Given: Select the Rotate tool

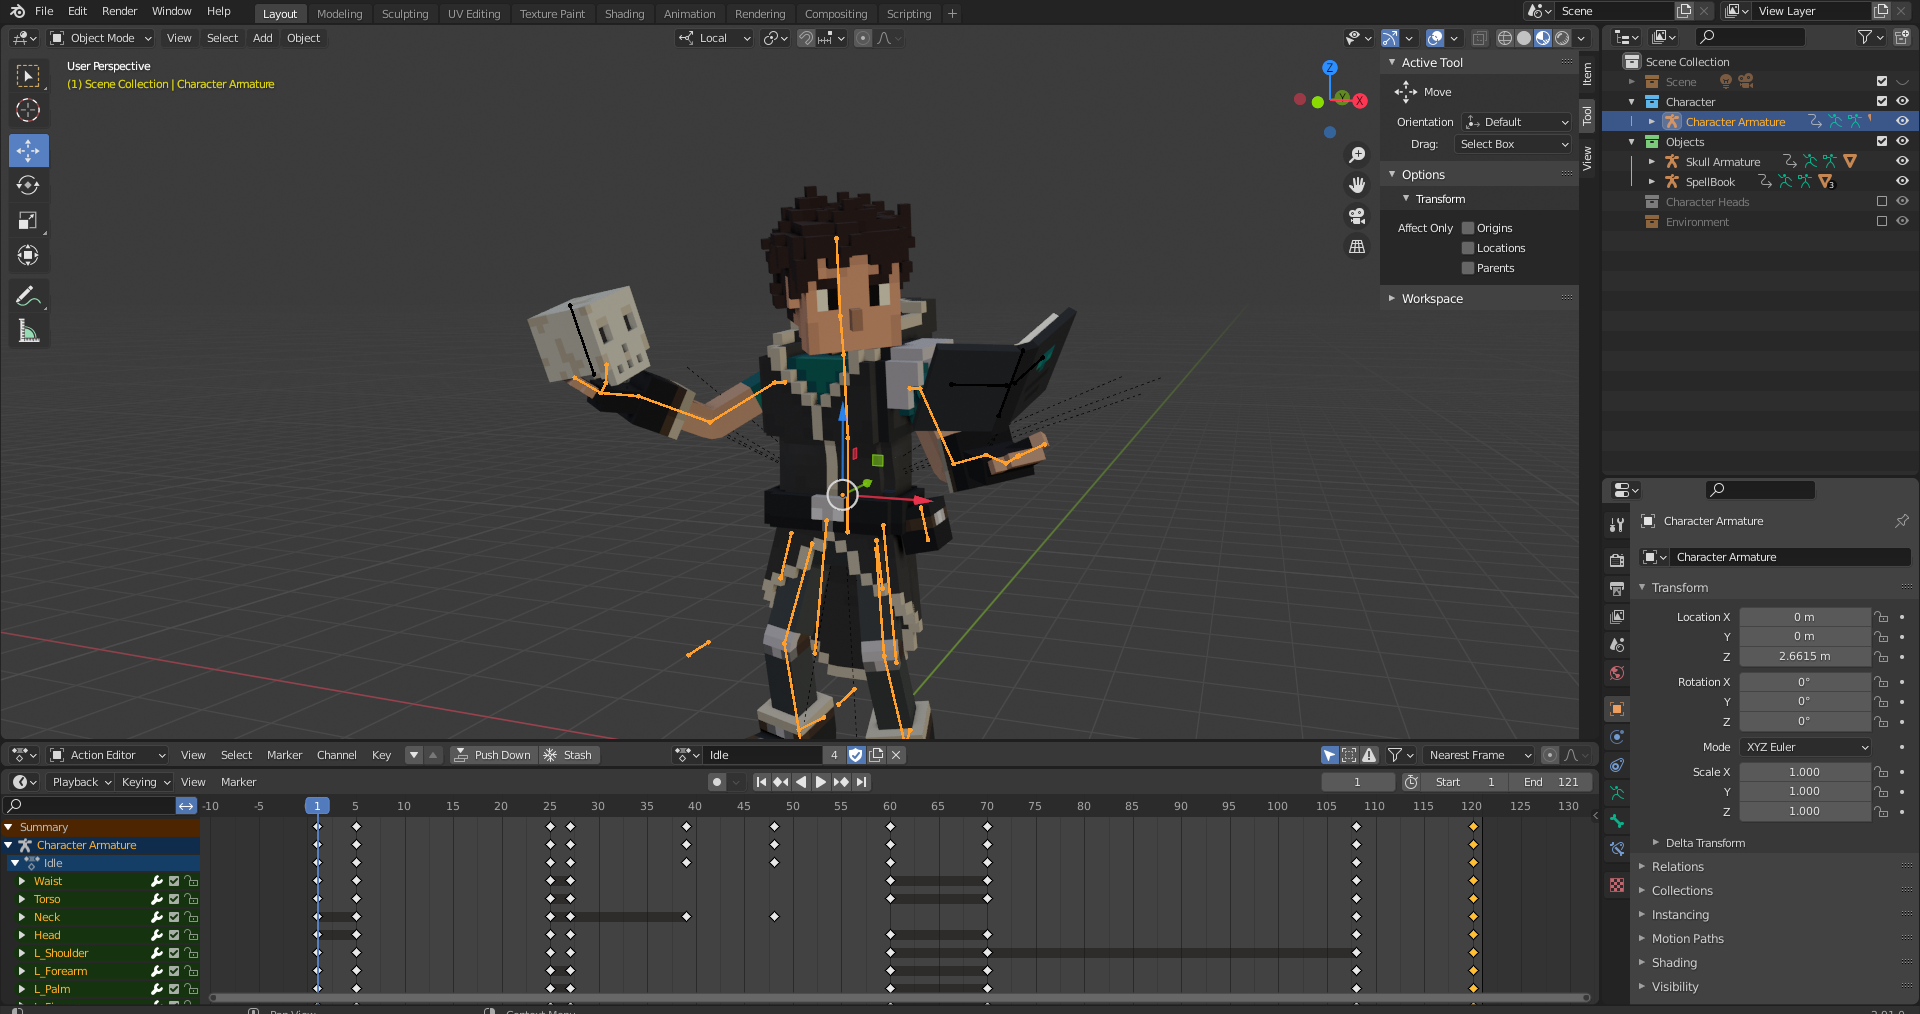Looking at the screenshot, I should tap(29, 186).
